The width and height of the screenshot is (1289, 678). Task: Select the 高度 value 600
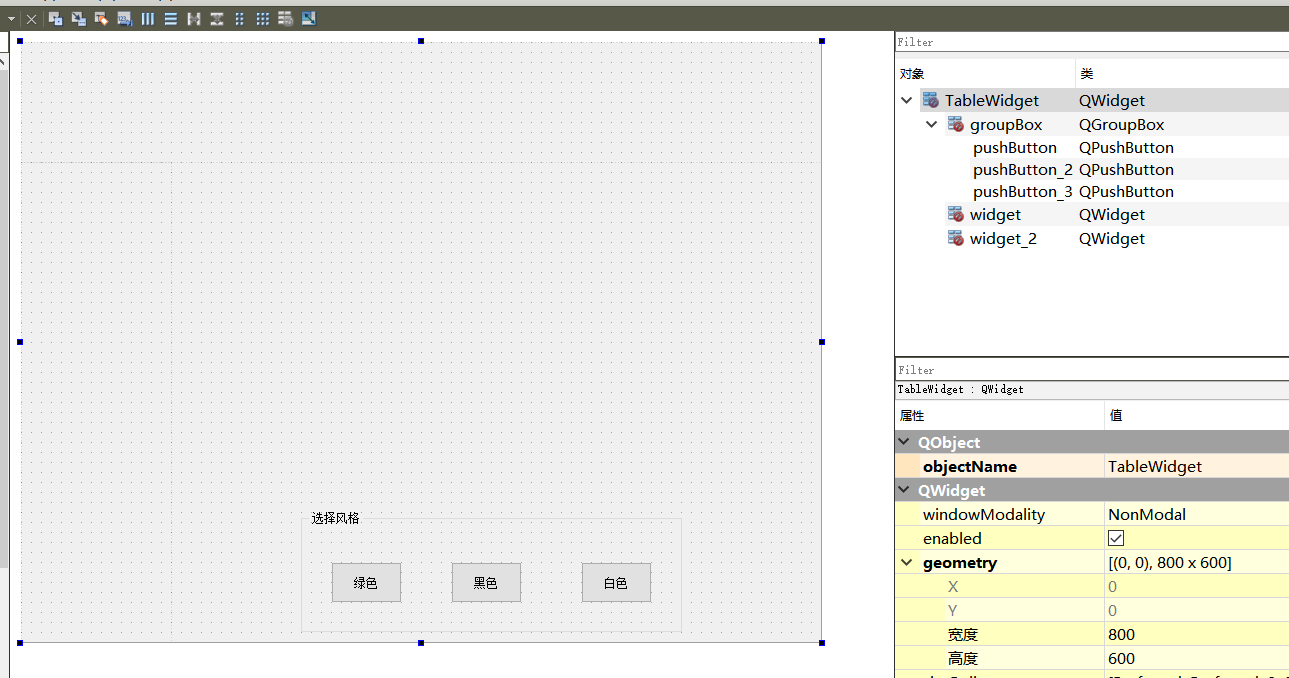pos(1196,658)
